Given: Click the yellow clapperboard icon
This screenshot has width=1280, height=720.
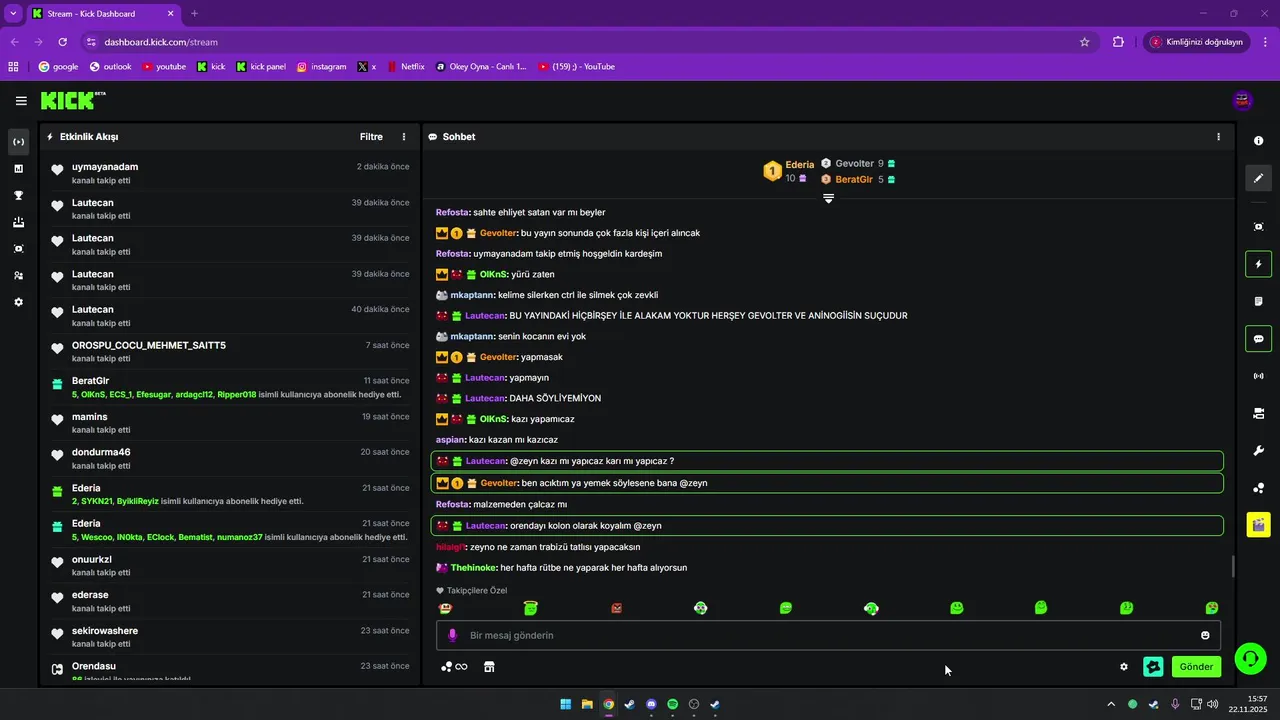Looking at the screenshot, I should point(1258,524).
